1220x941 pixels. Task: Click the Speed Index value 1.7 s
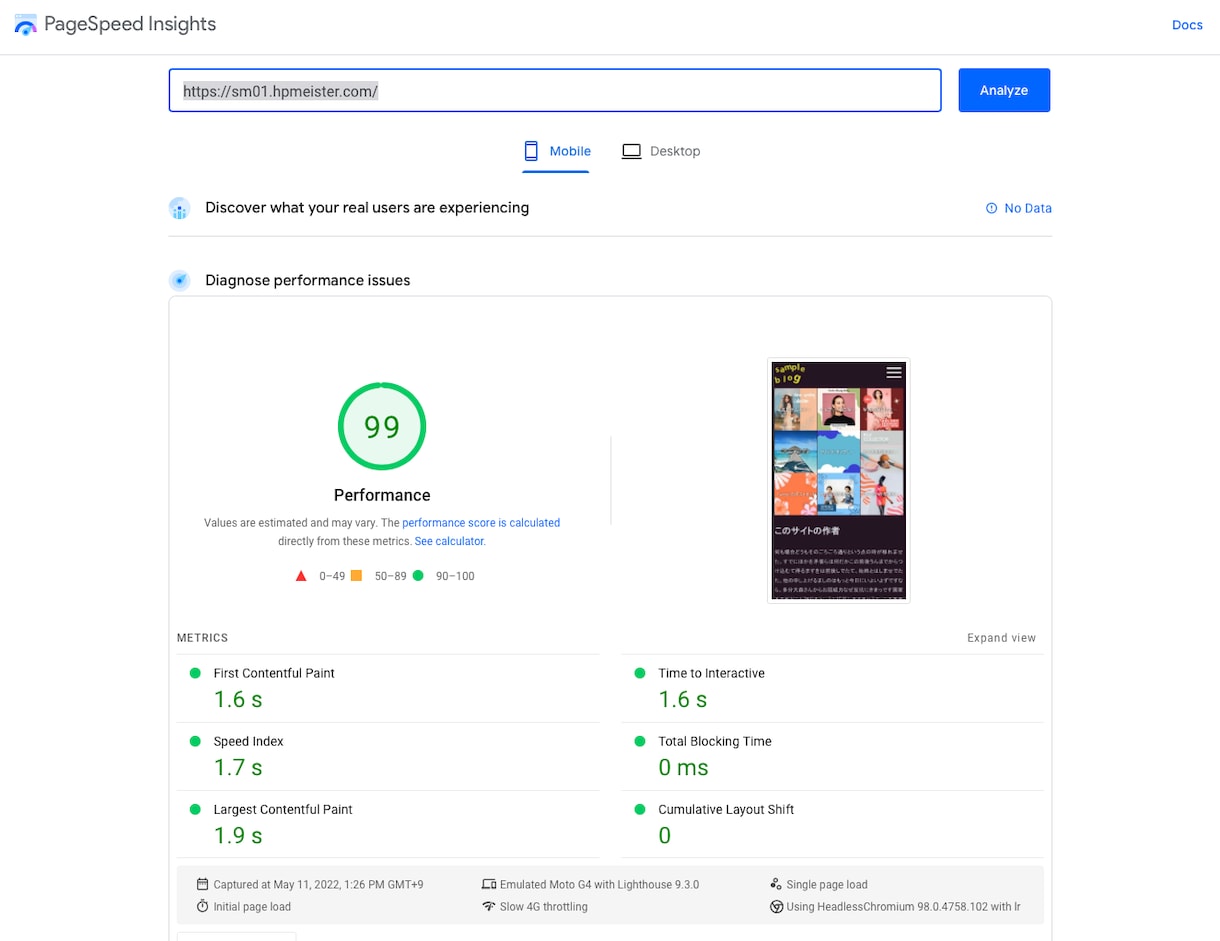click(238, 768)
